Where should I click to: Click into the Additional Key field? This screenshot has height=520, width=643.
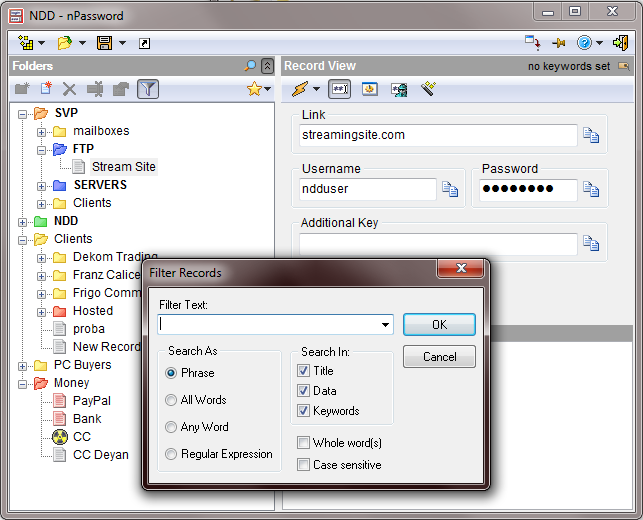[x=438, y=244]
